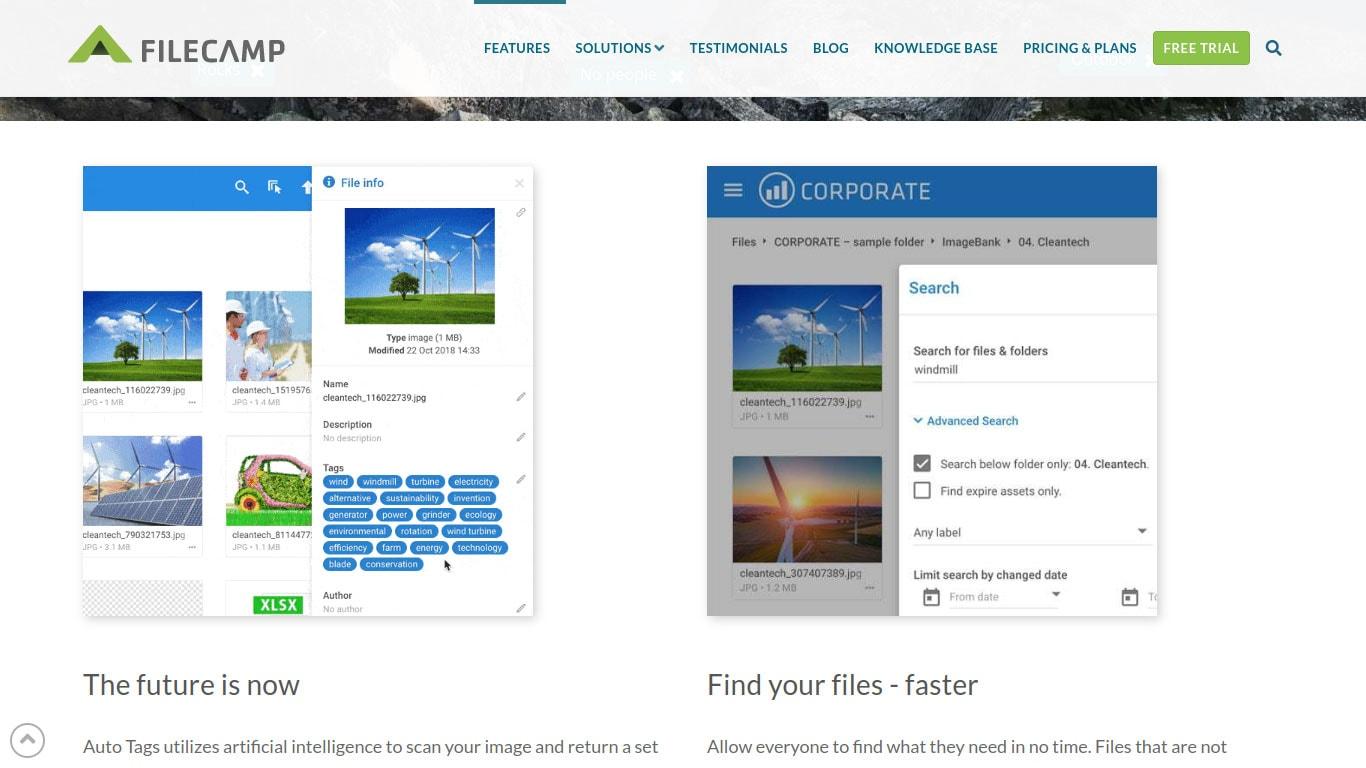Click the From date calendar icon
This screenshot has width=1366, height=768.
point(931,597)
